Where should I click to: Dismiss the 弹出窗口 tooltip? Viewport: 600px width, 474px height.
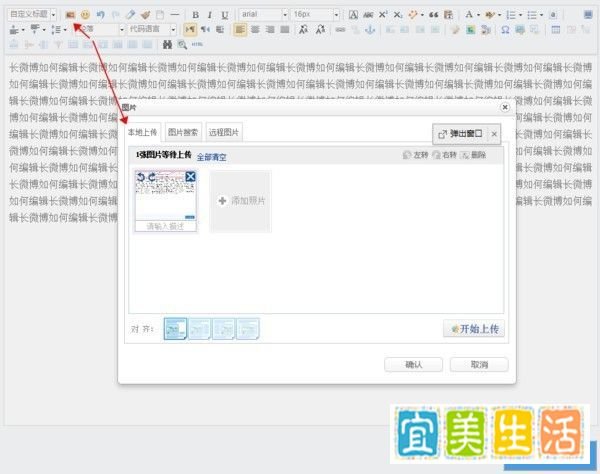pyautogui.click(x=494, y=134)
